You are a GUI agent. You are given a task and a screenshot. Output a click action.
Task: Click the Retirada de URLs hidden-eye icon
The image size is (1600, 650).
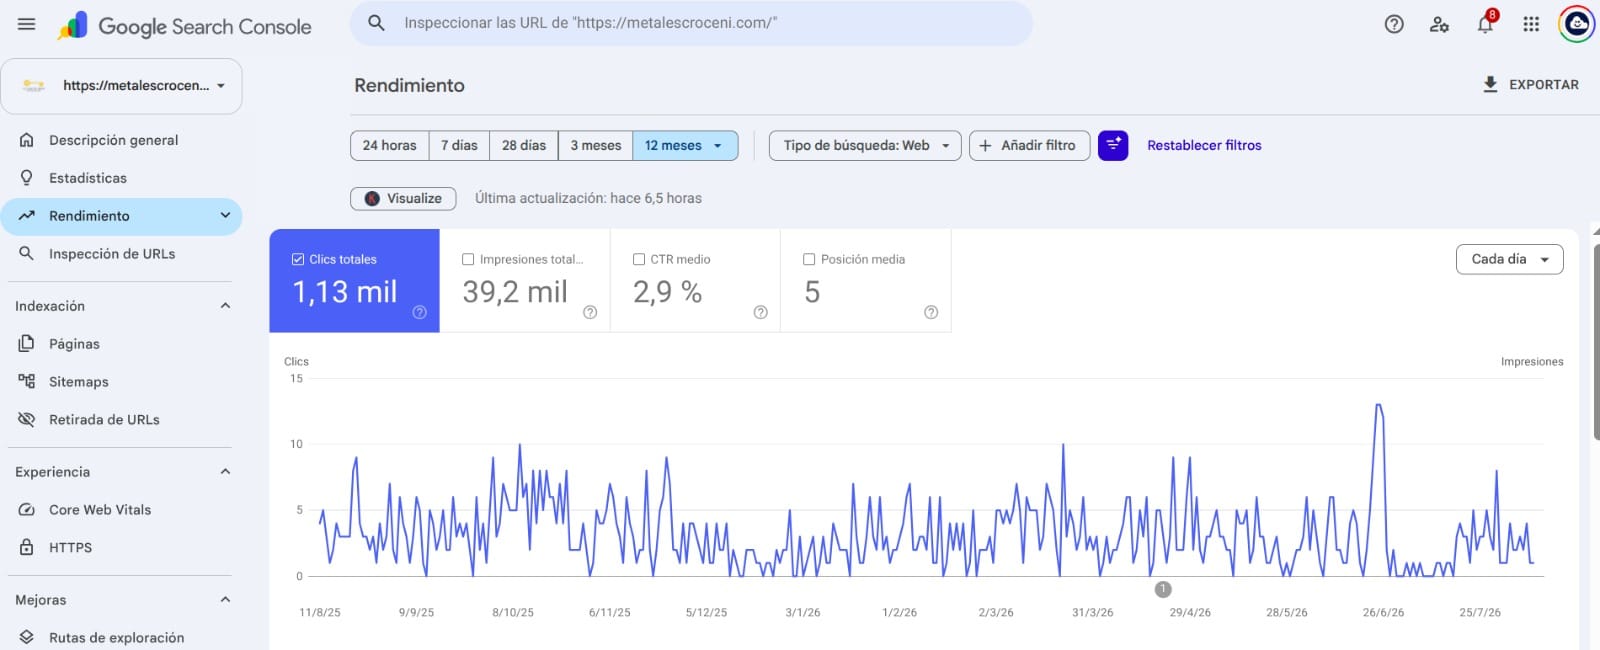27,419
